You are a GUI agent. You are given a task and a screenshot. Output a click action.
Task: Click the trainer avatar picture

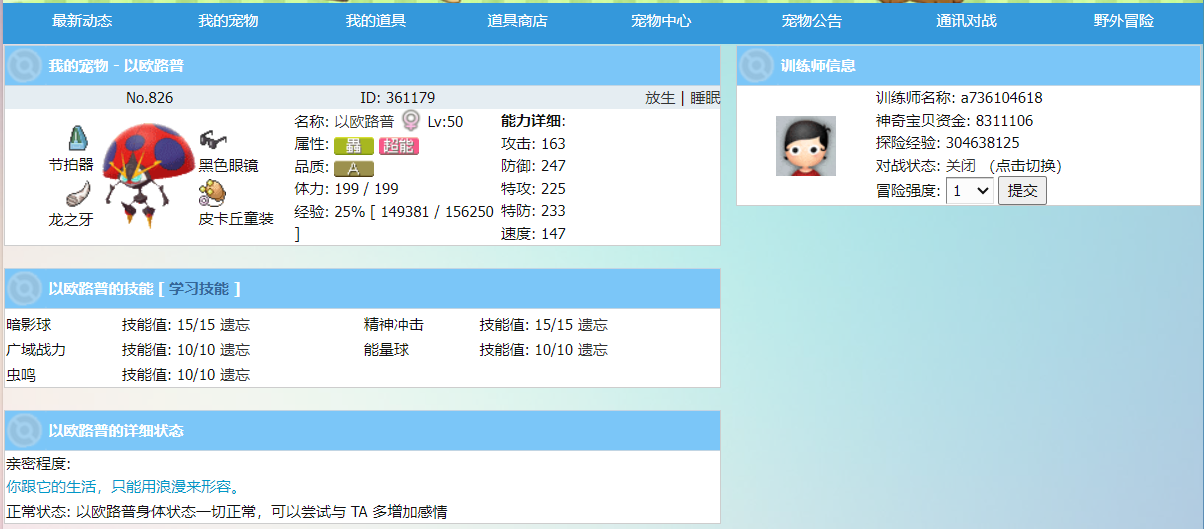pos(806,146)
